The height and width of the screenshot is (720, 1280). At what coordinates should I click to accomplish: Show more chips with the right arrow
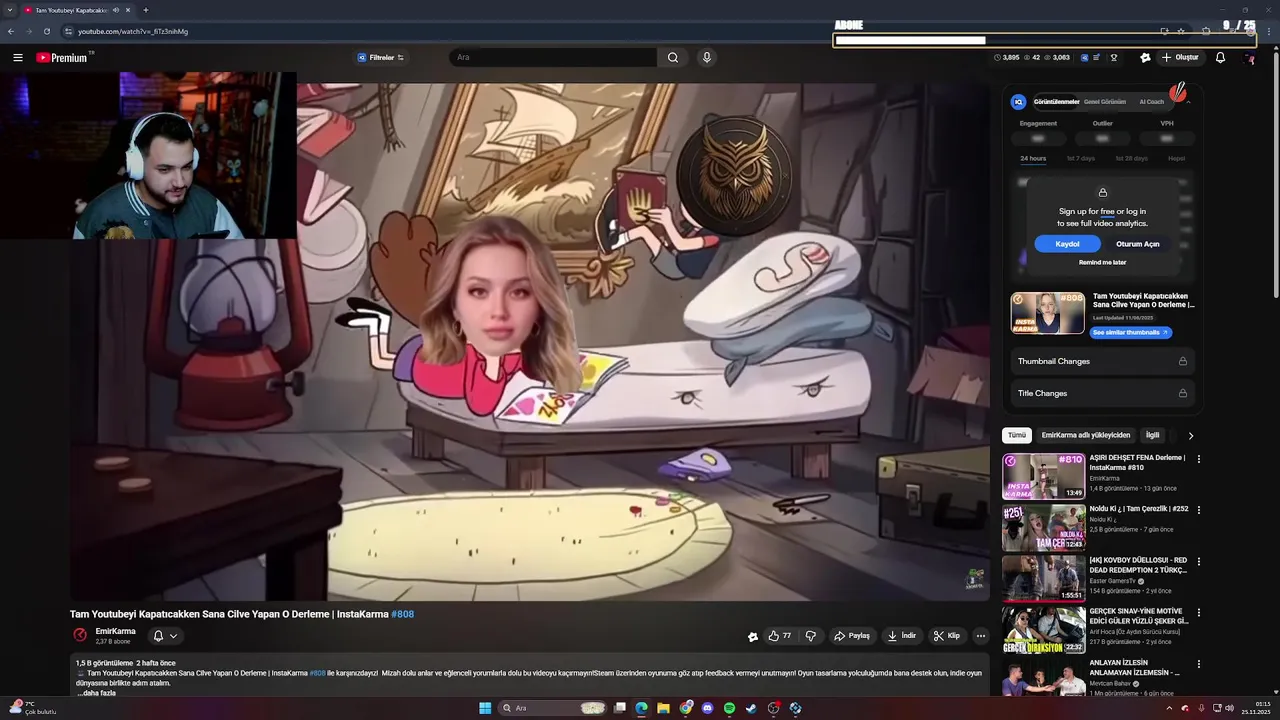1190,436
